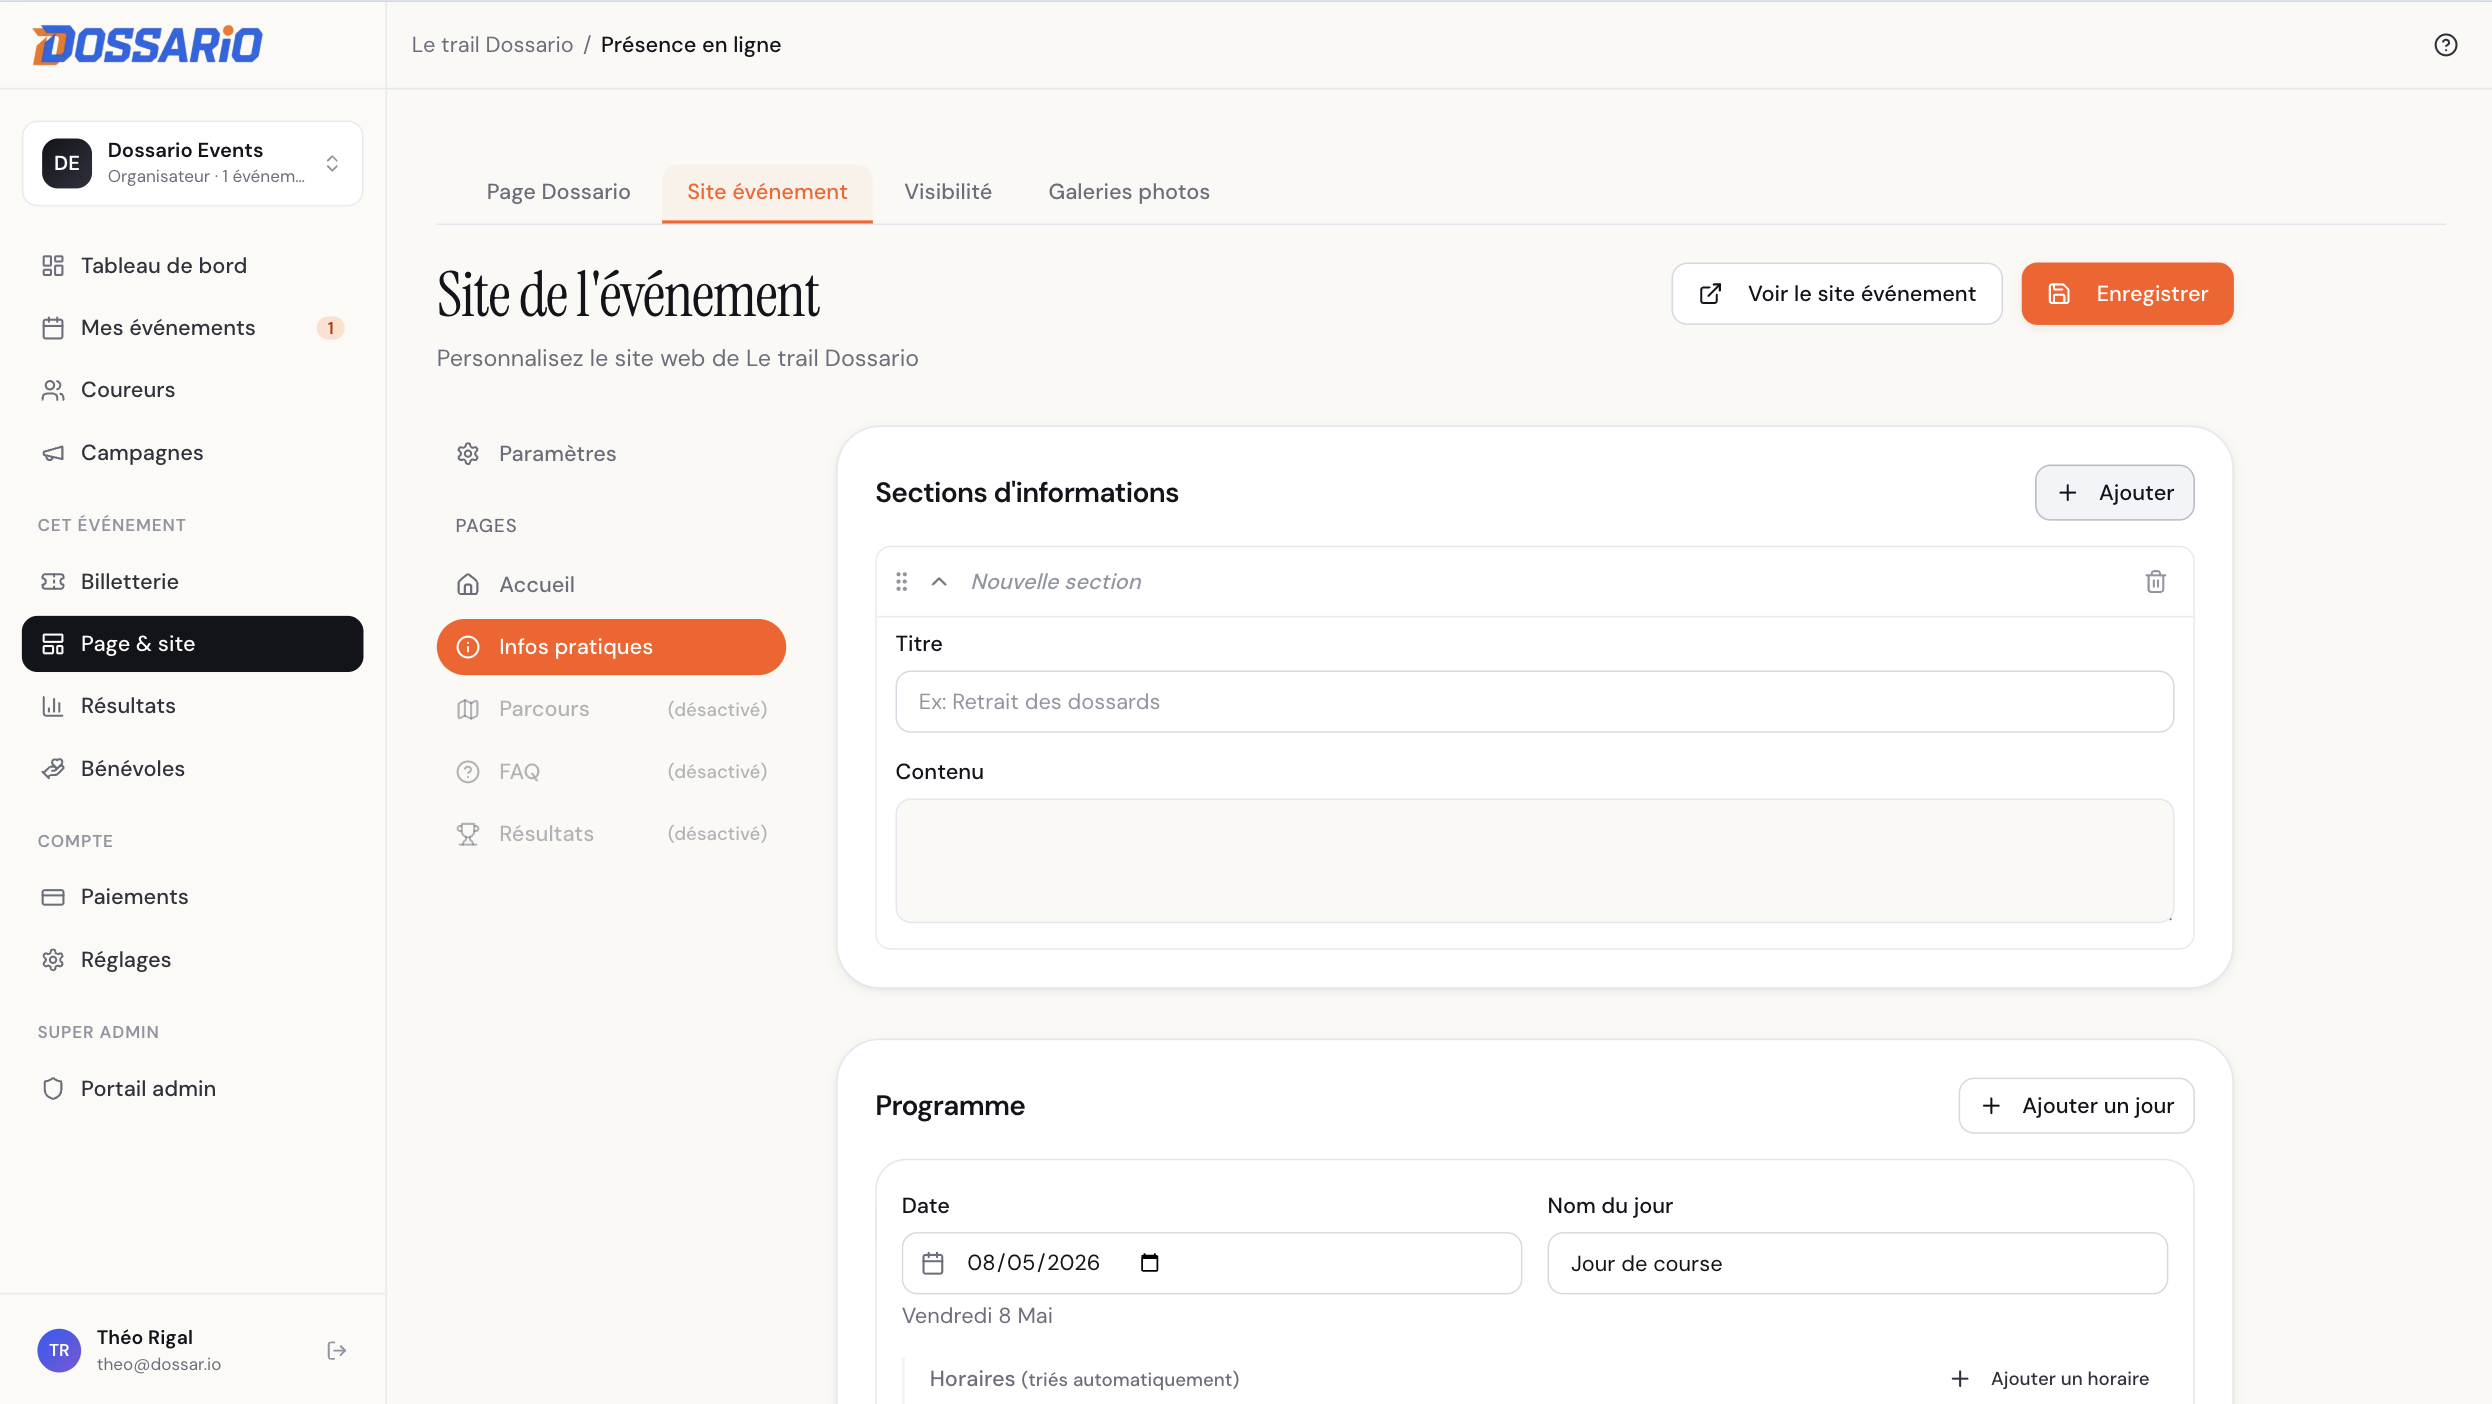
Task: Log out using the sign-out icon
Action: tap(337, 1350)
